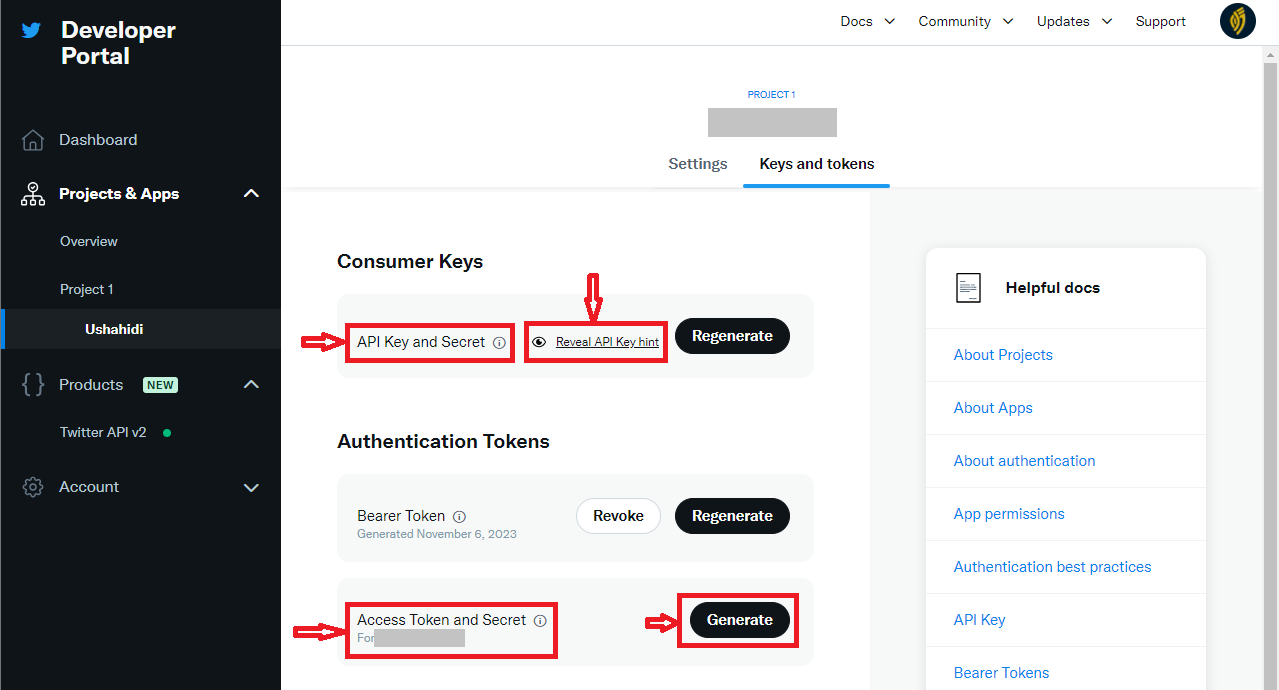Select the Keys and tokens tab

pos(816,164)
